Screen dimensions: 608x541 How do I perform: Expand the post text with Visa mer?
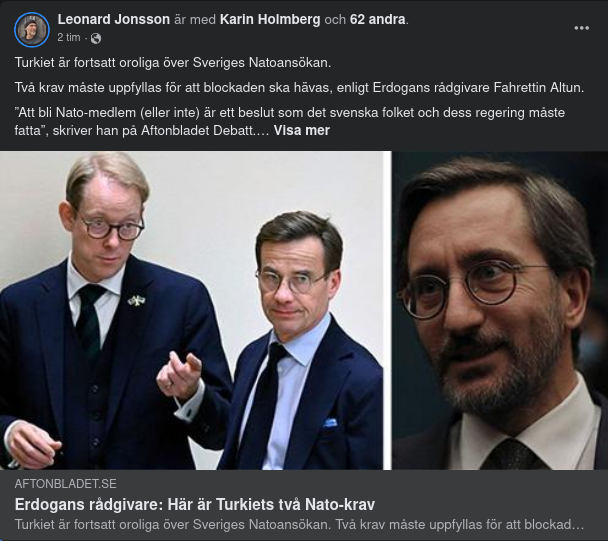point(302,130)
